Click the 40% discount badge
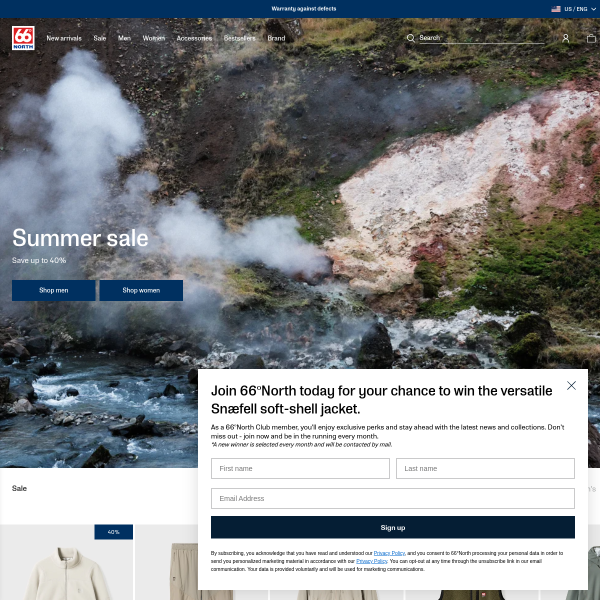This screenshot has height=600, width=600. pyautogui.click(x=114, y=532)
